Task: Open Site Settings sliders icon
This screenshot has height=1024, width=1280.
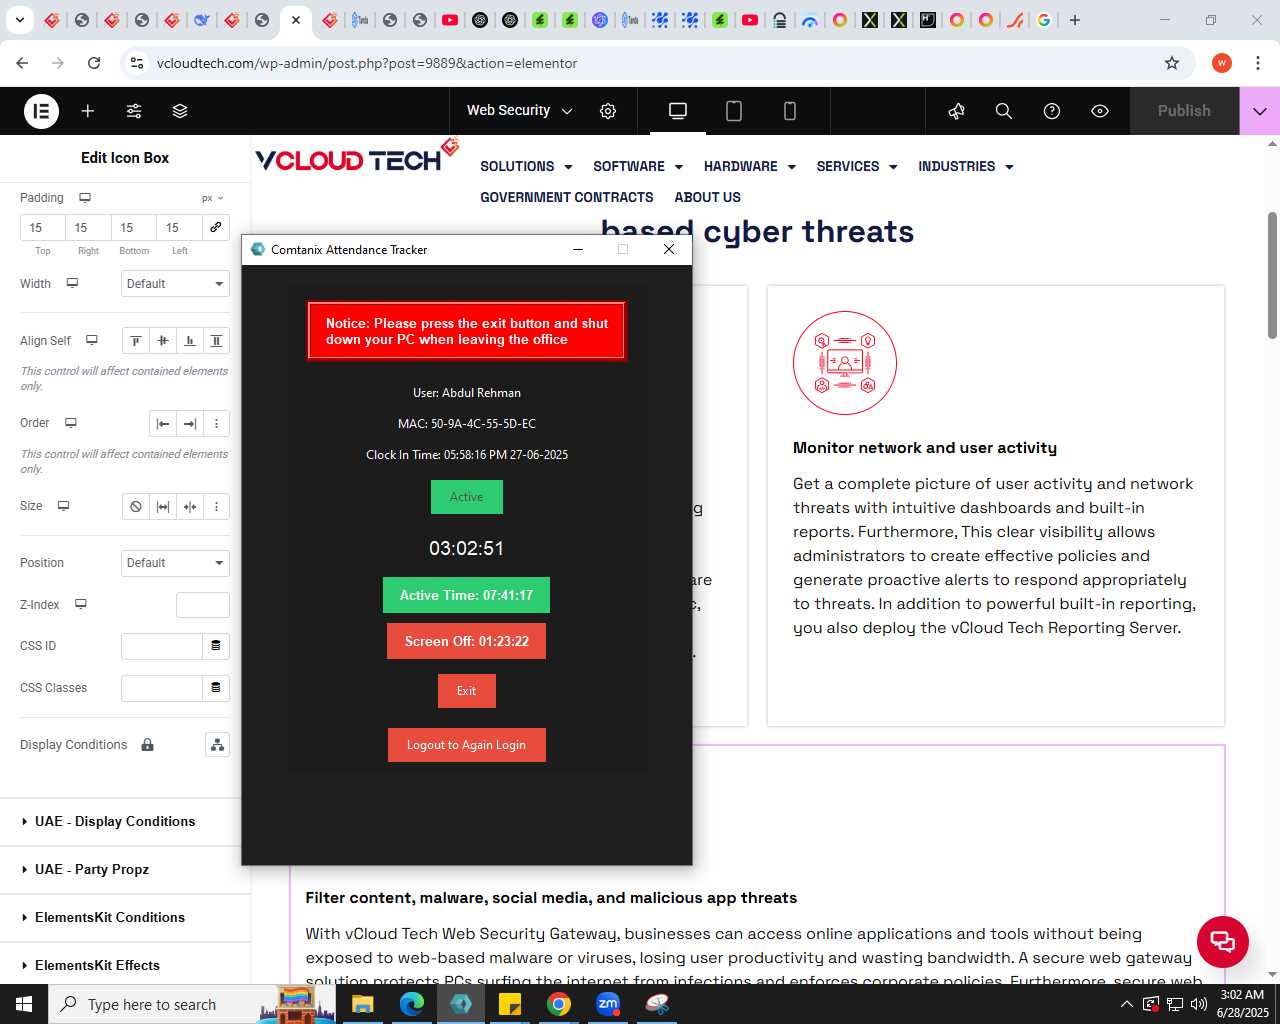Action: 134,111
